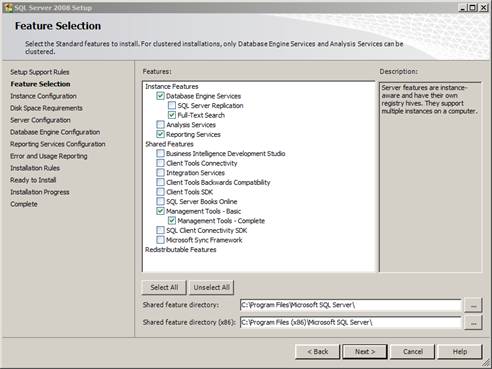Uncheck Management Tools - Basic

(x=160, y=211)
